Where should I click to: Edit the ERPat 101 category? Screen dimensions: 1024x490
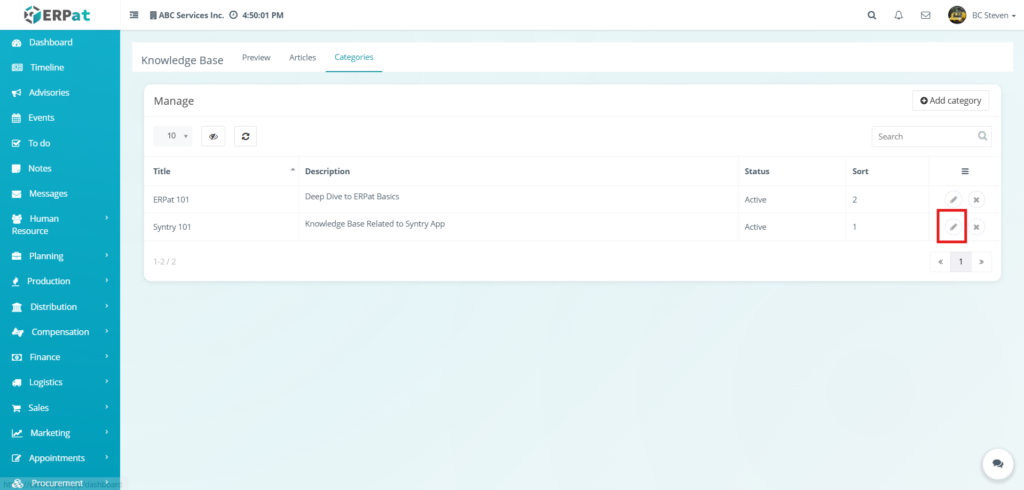[x=953, y=200]
